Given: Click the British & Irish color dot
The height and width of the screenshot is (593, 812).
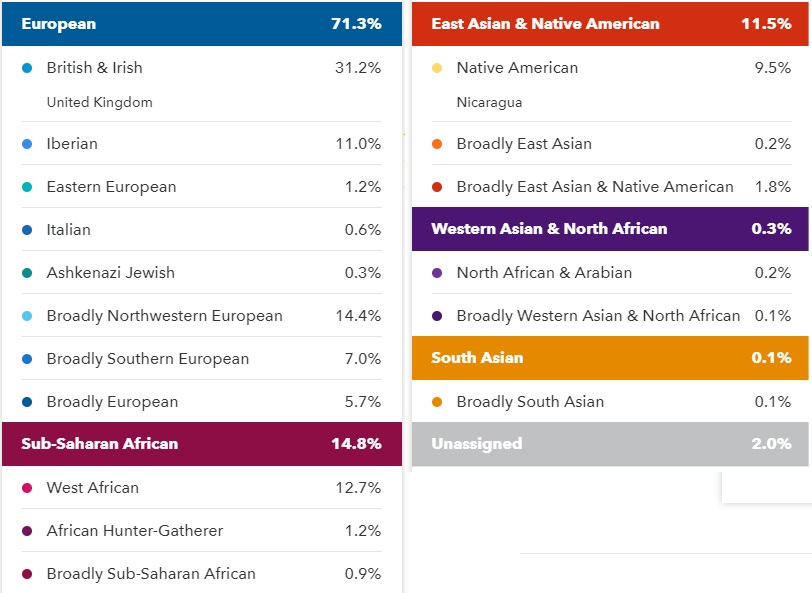Looking at the screenshot, I should coord(27,68).
